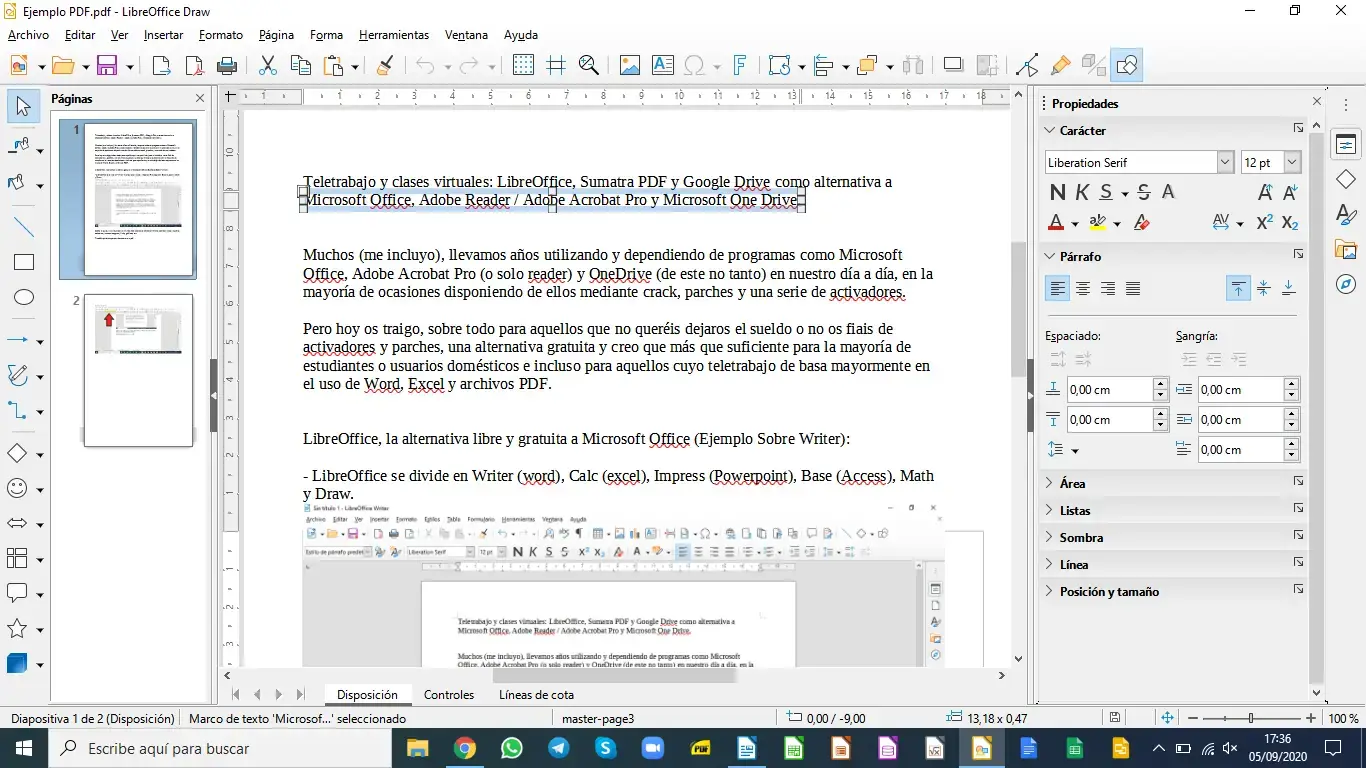1366x768 pixels.
Task: Toggle Subscript X₂ button
Action: point(1290,222)
